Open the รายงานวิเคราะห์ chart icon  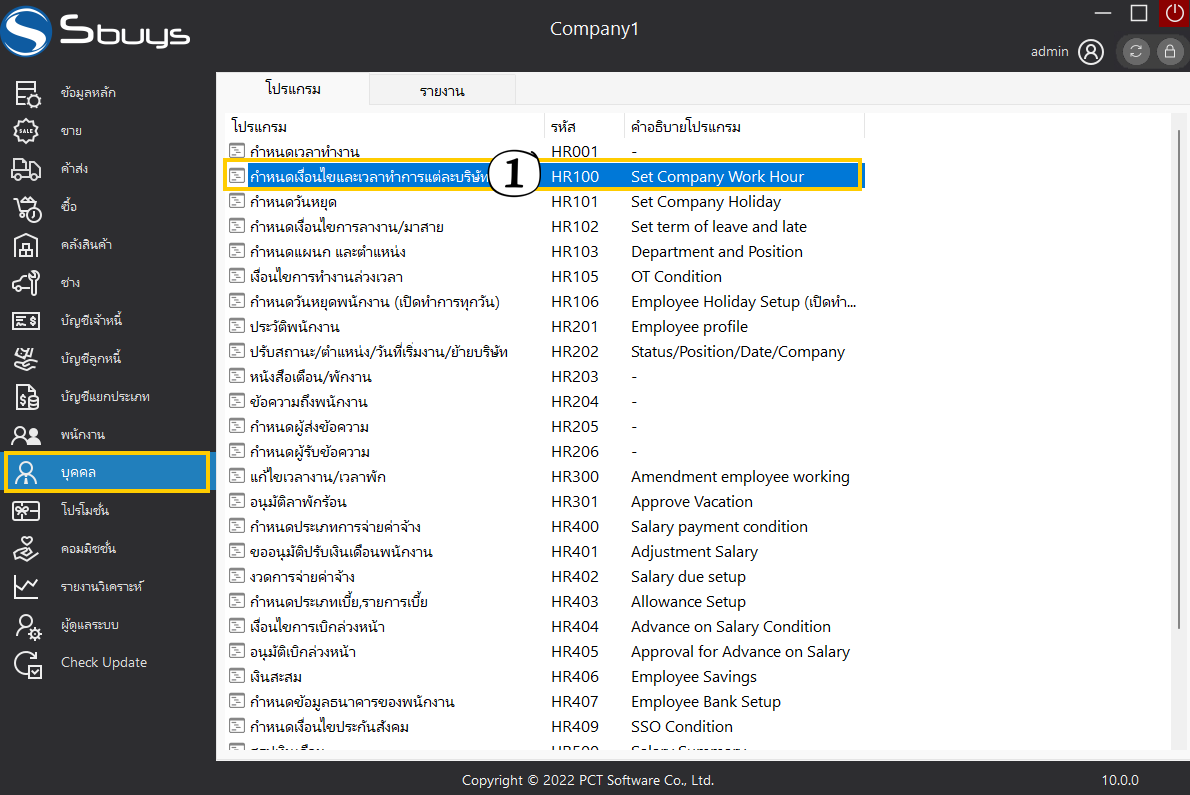[x=26, y=587]
